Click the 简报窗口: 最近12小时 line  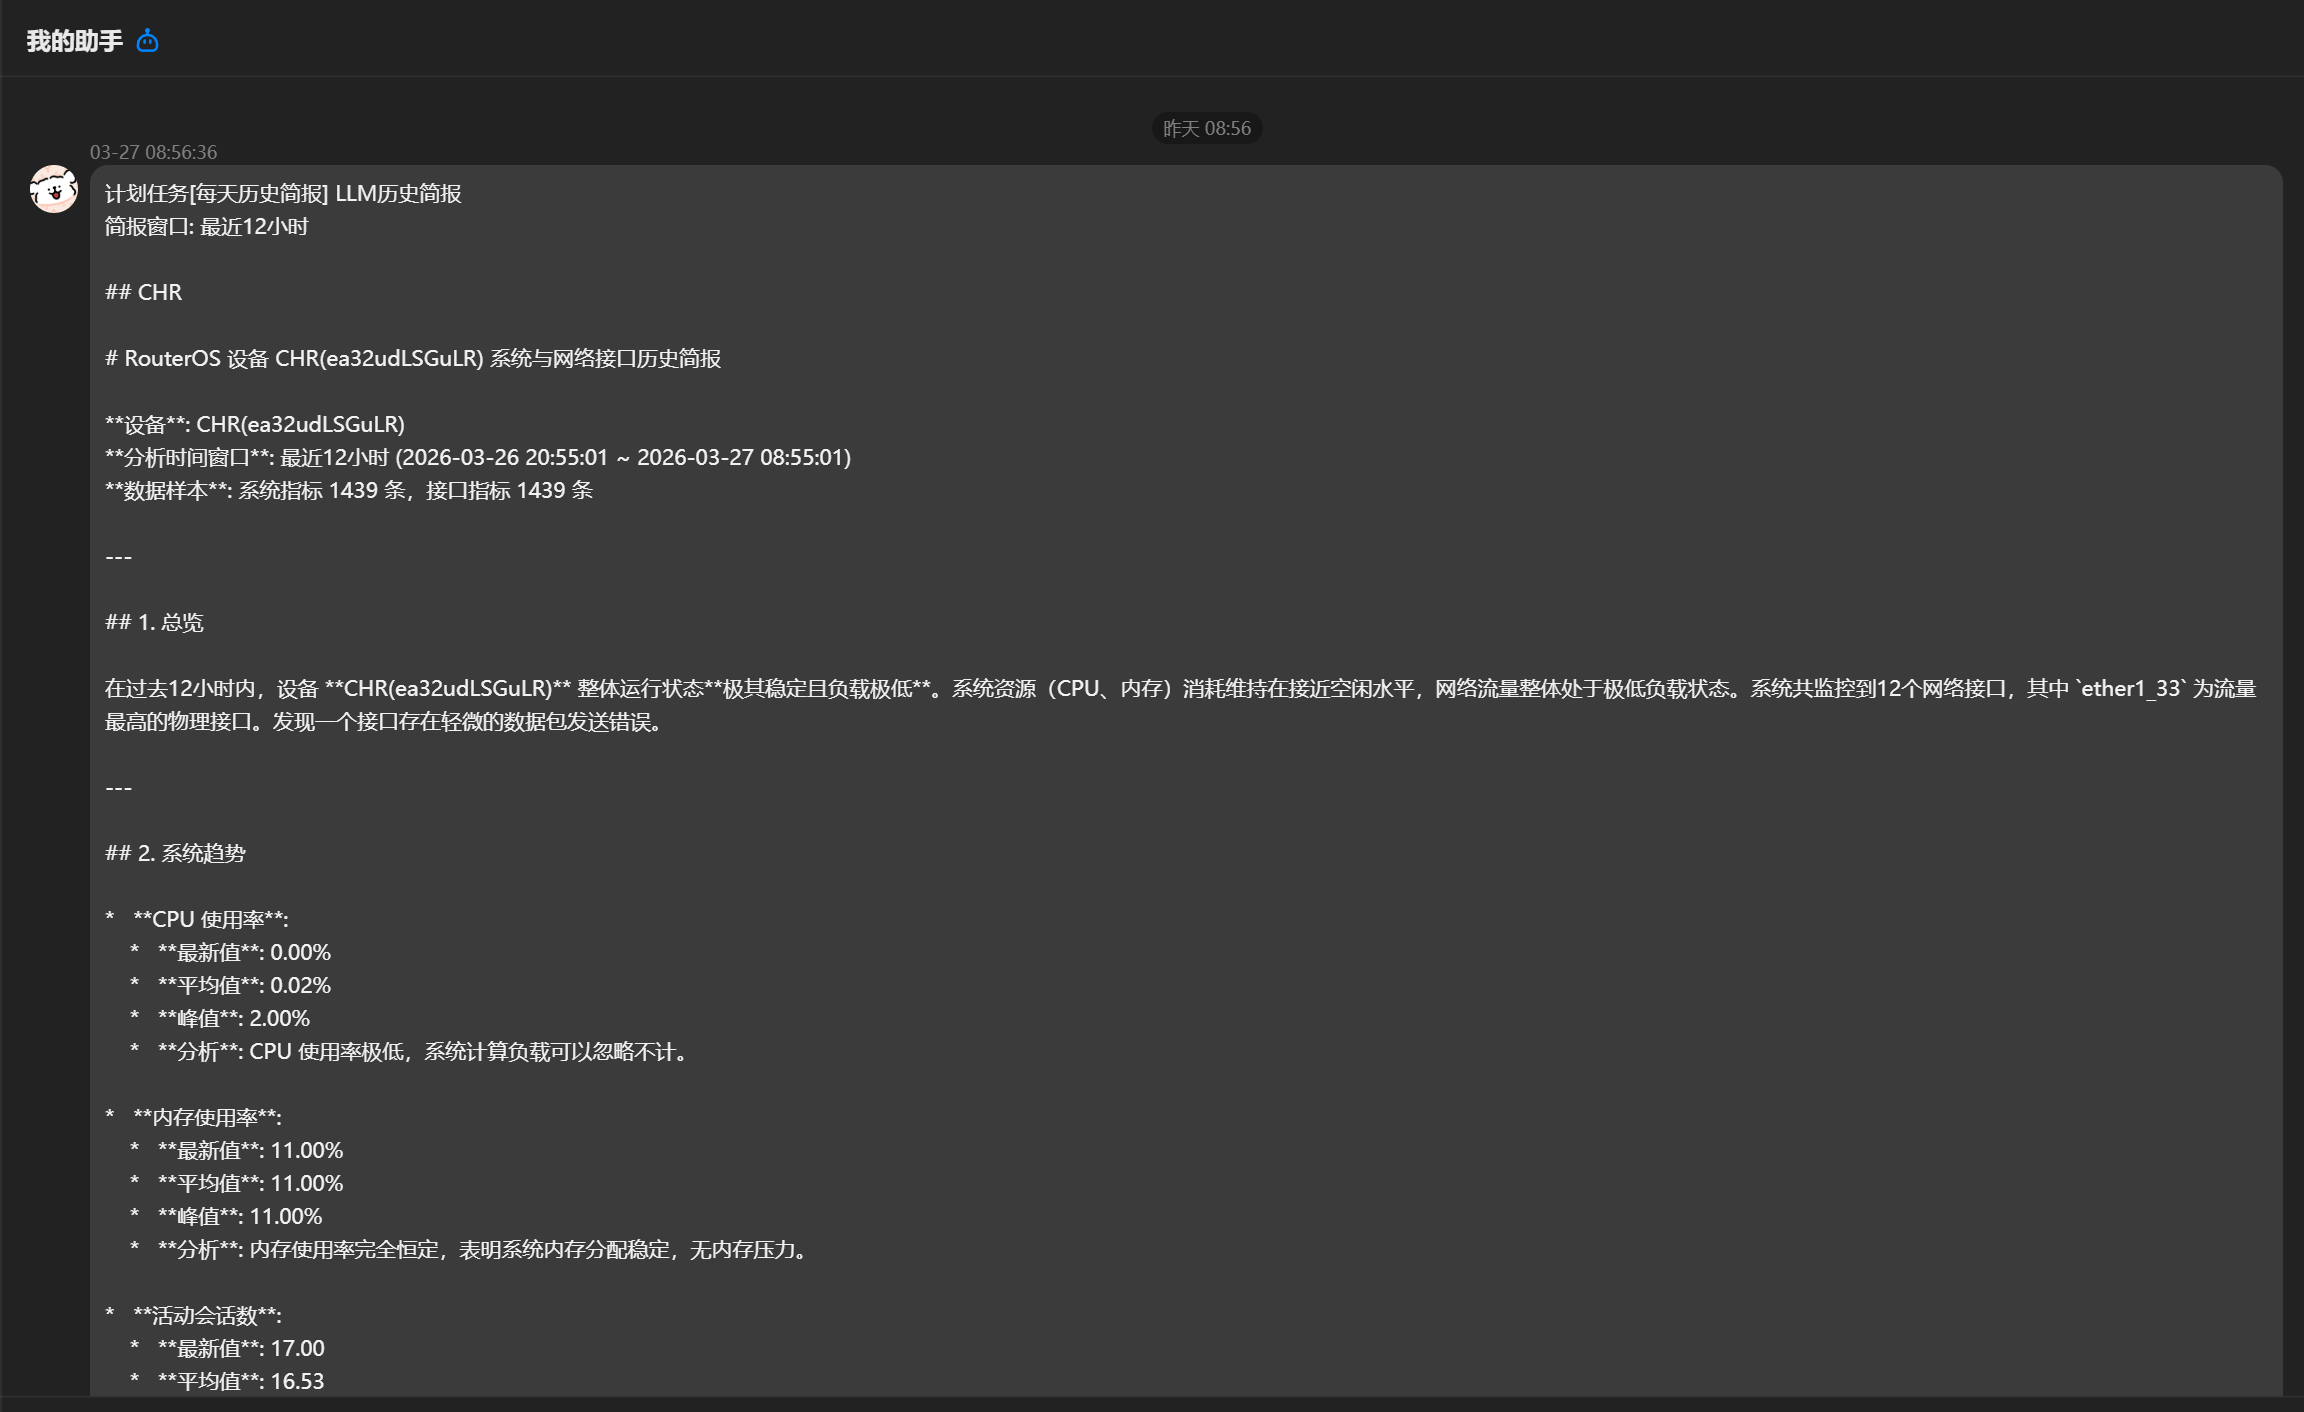[x=206, y=226]
